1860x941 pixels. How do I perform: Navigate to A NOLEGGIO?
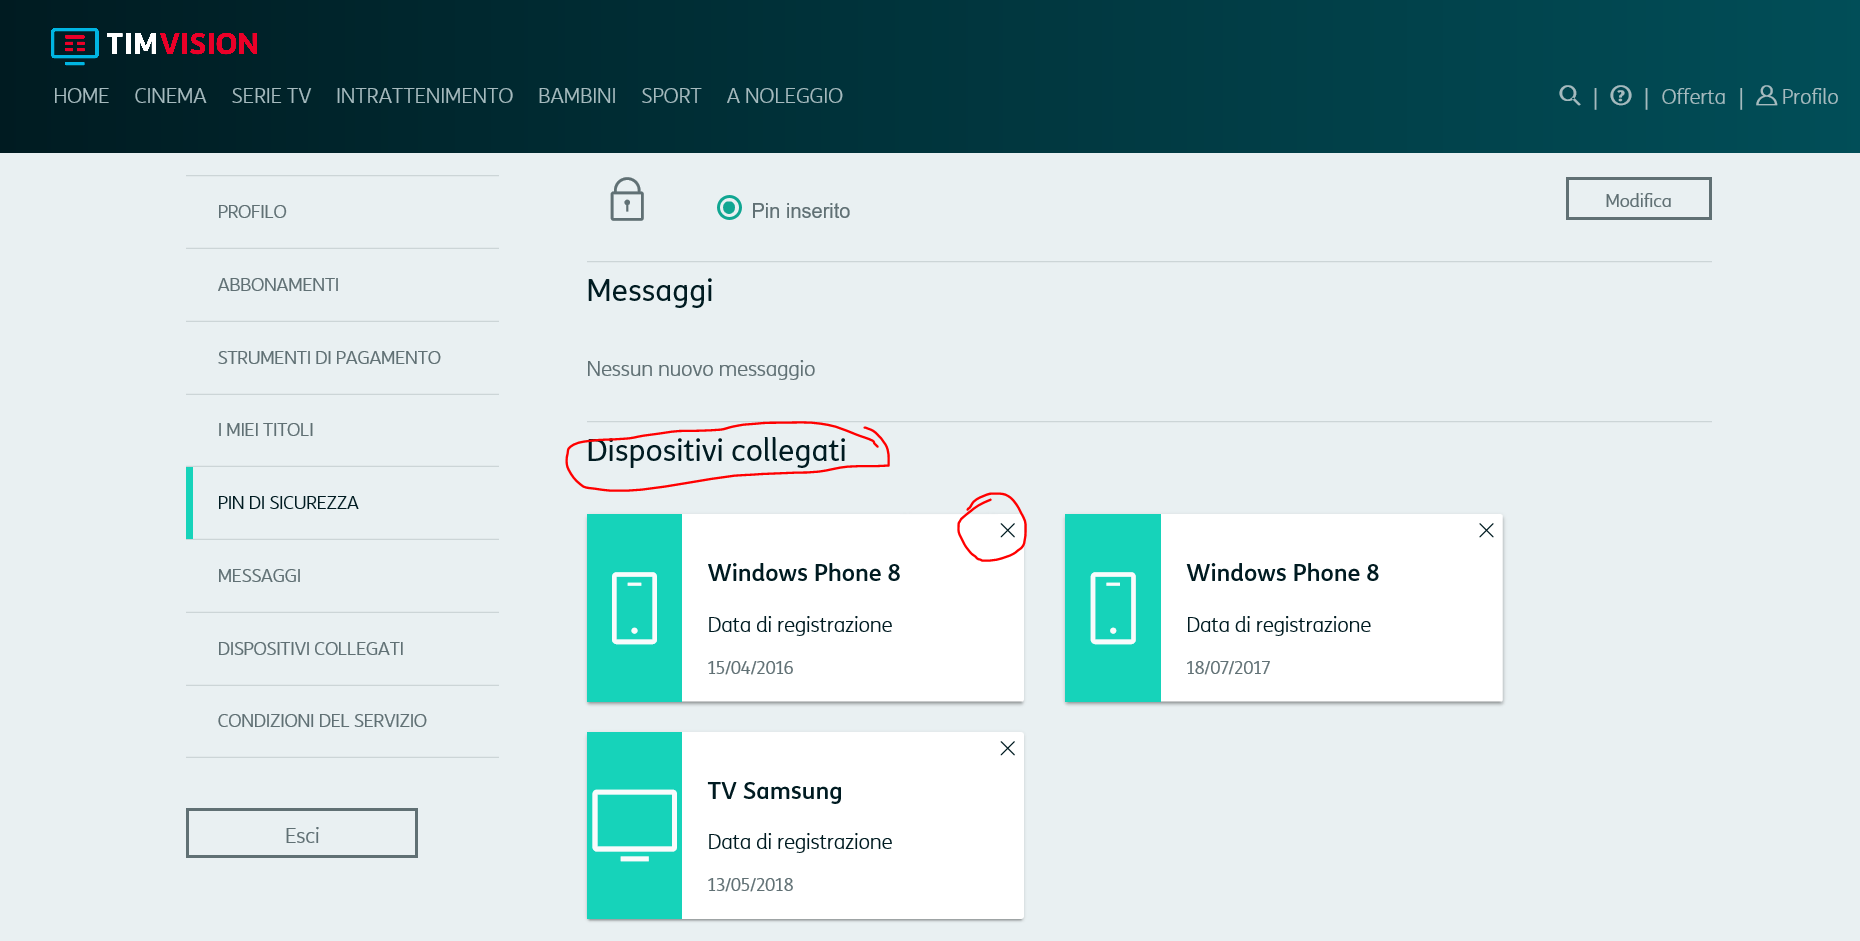pyautogui.click(x=784, y=96)
